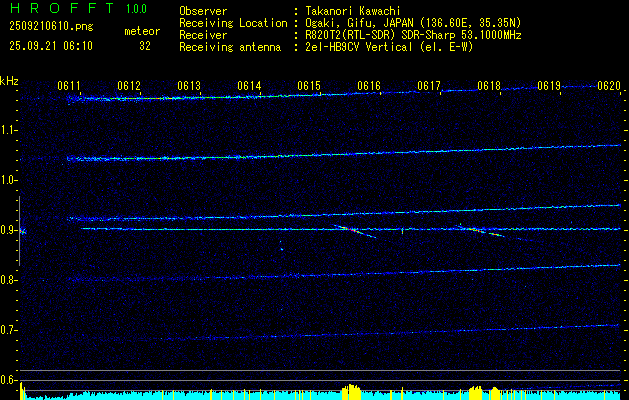Click the 1.1 kHz axis label

point(8,130)
